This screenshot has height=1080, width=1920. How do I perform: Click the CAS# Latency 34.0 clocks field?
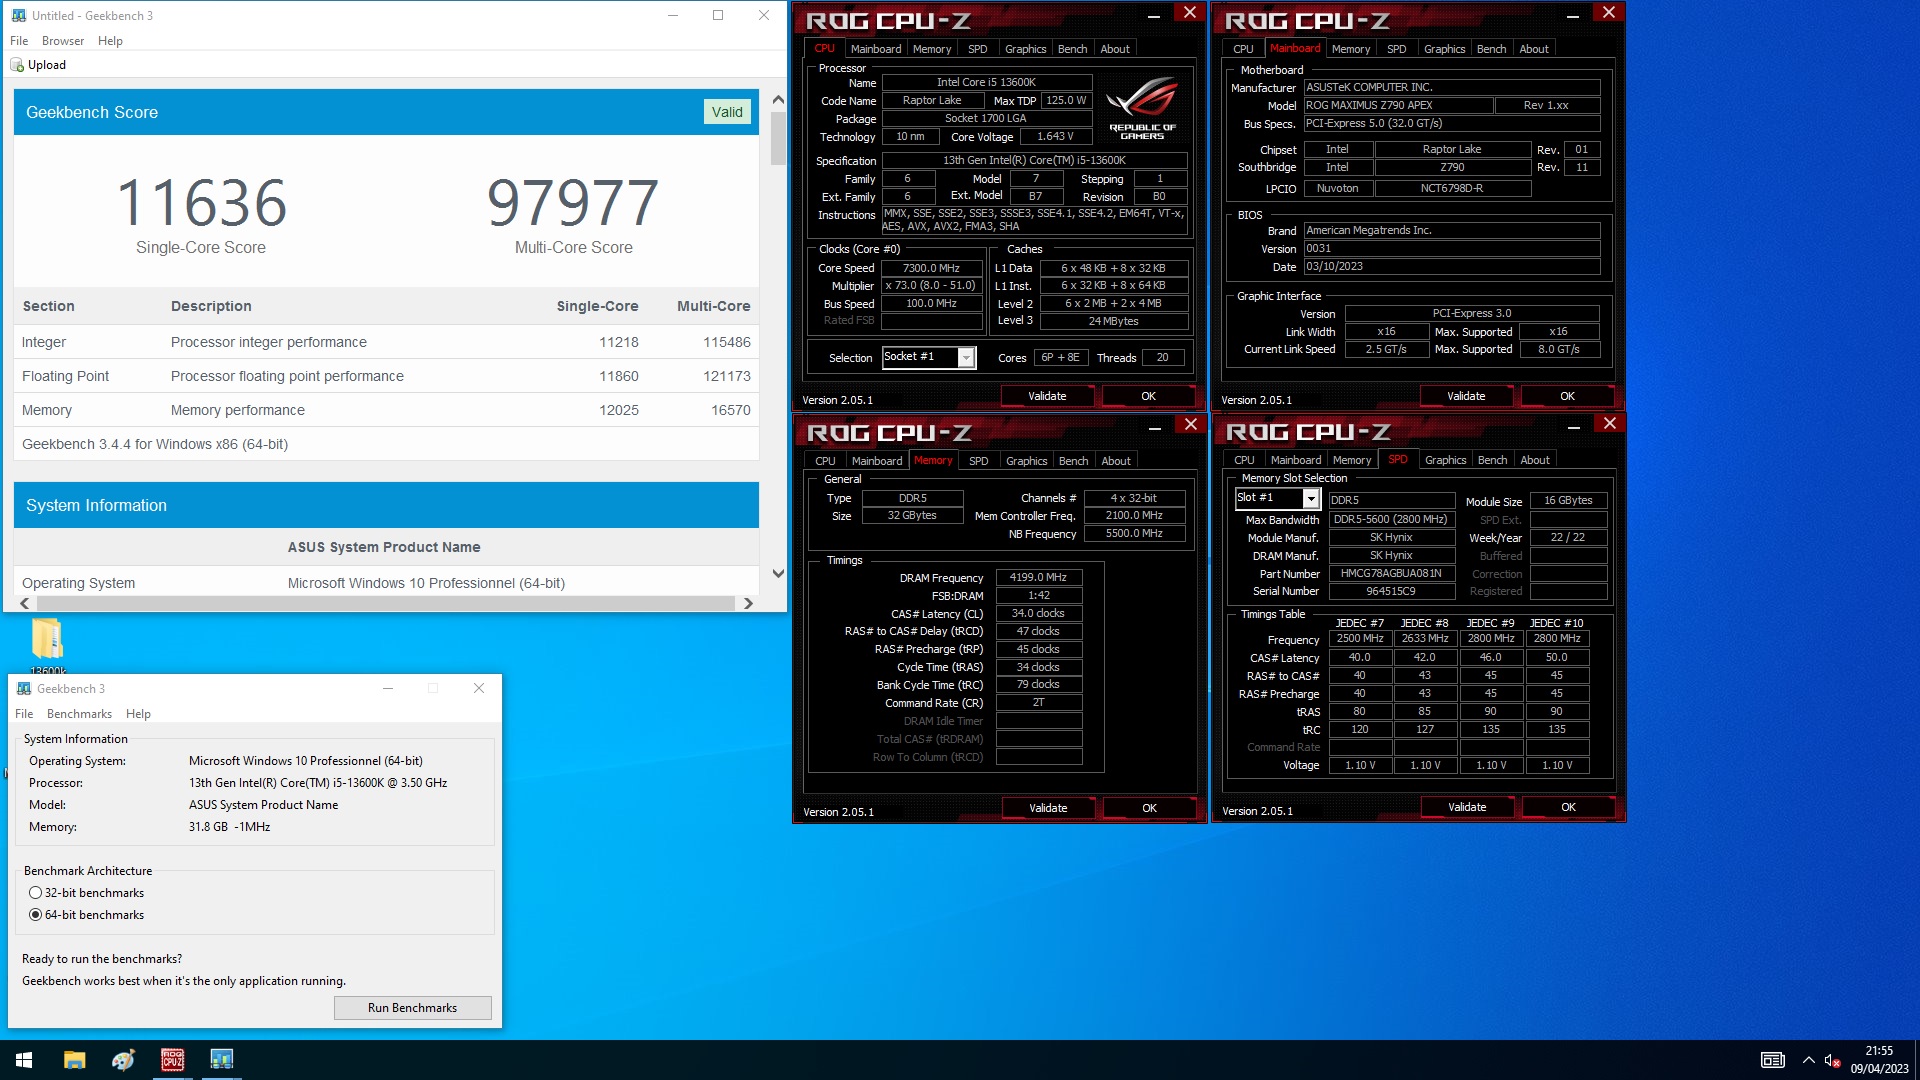[1038, 613]
